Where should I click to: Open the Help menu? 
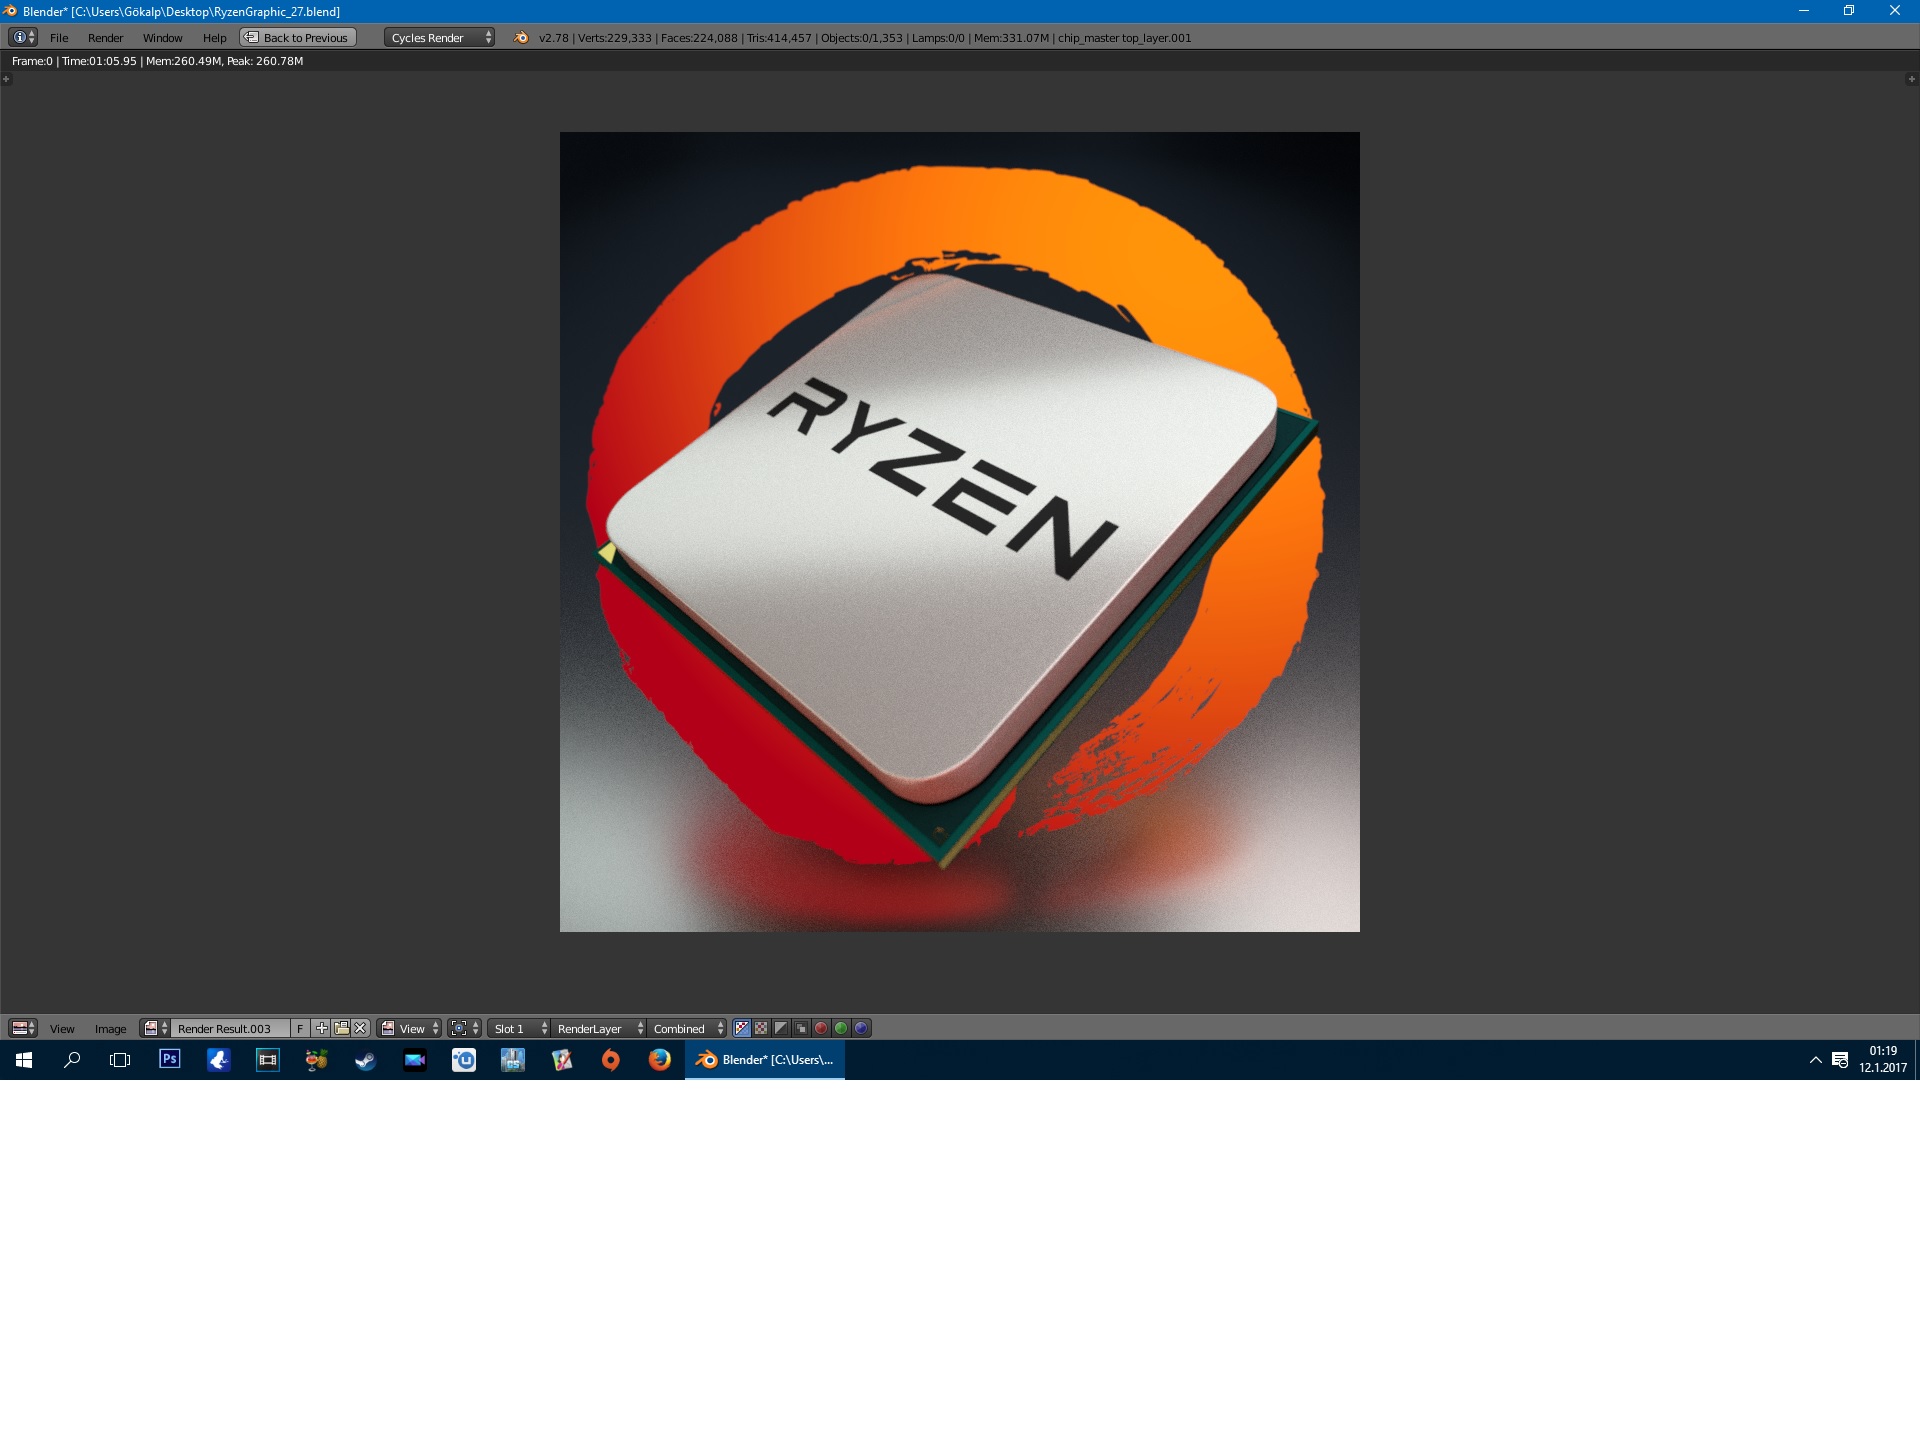click(214, 38)
